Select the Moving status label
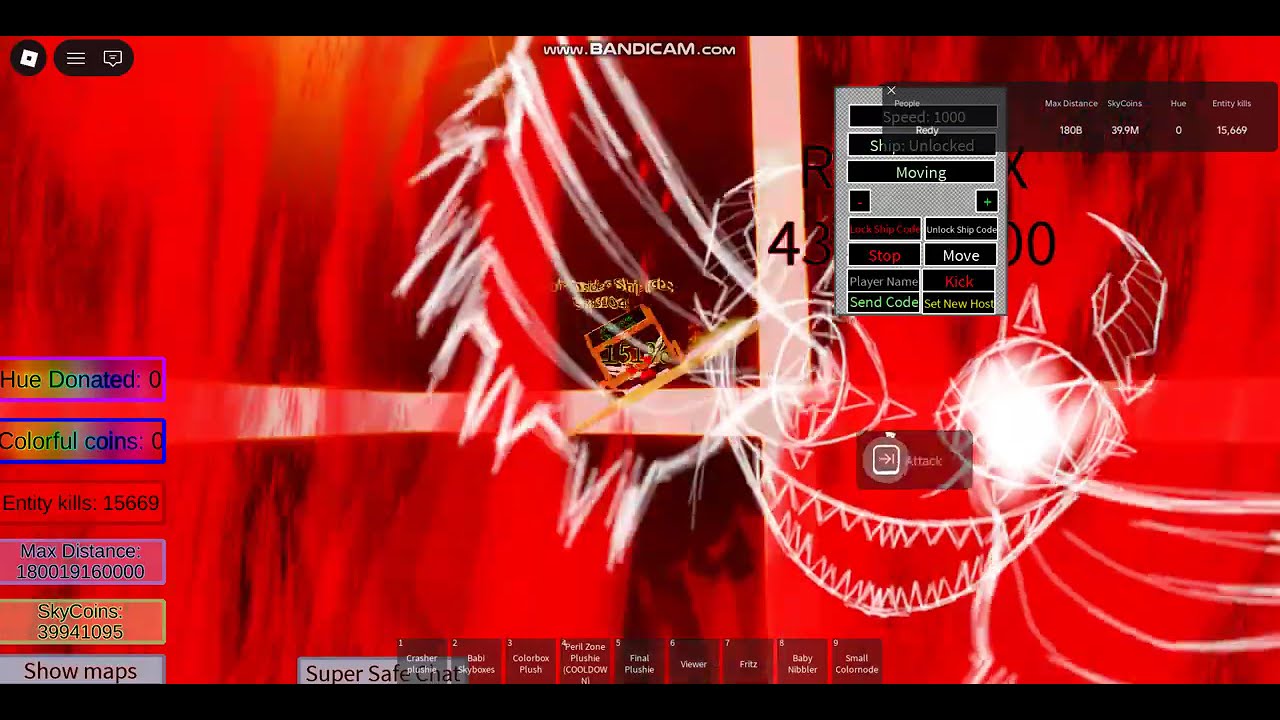Viewport: 1280px width, 720px height. 921,173
